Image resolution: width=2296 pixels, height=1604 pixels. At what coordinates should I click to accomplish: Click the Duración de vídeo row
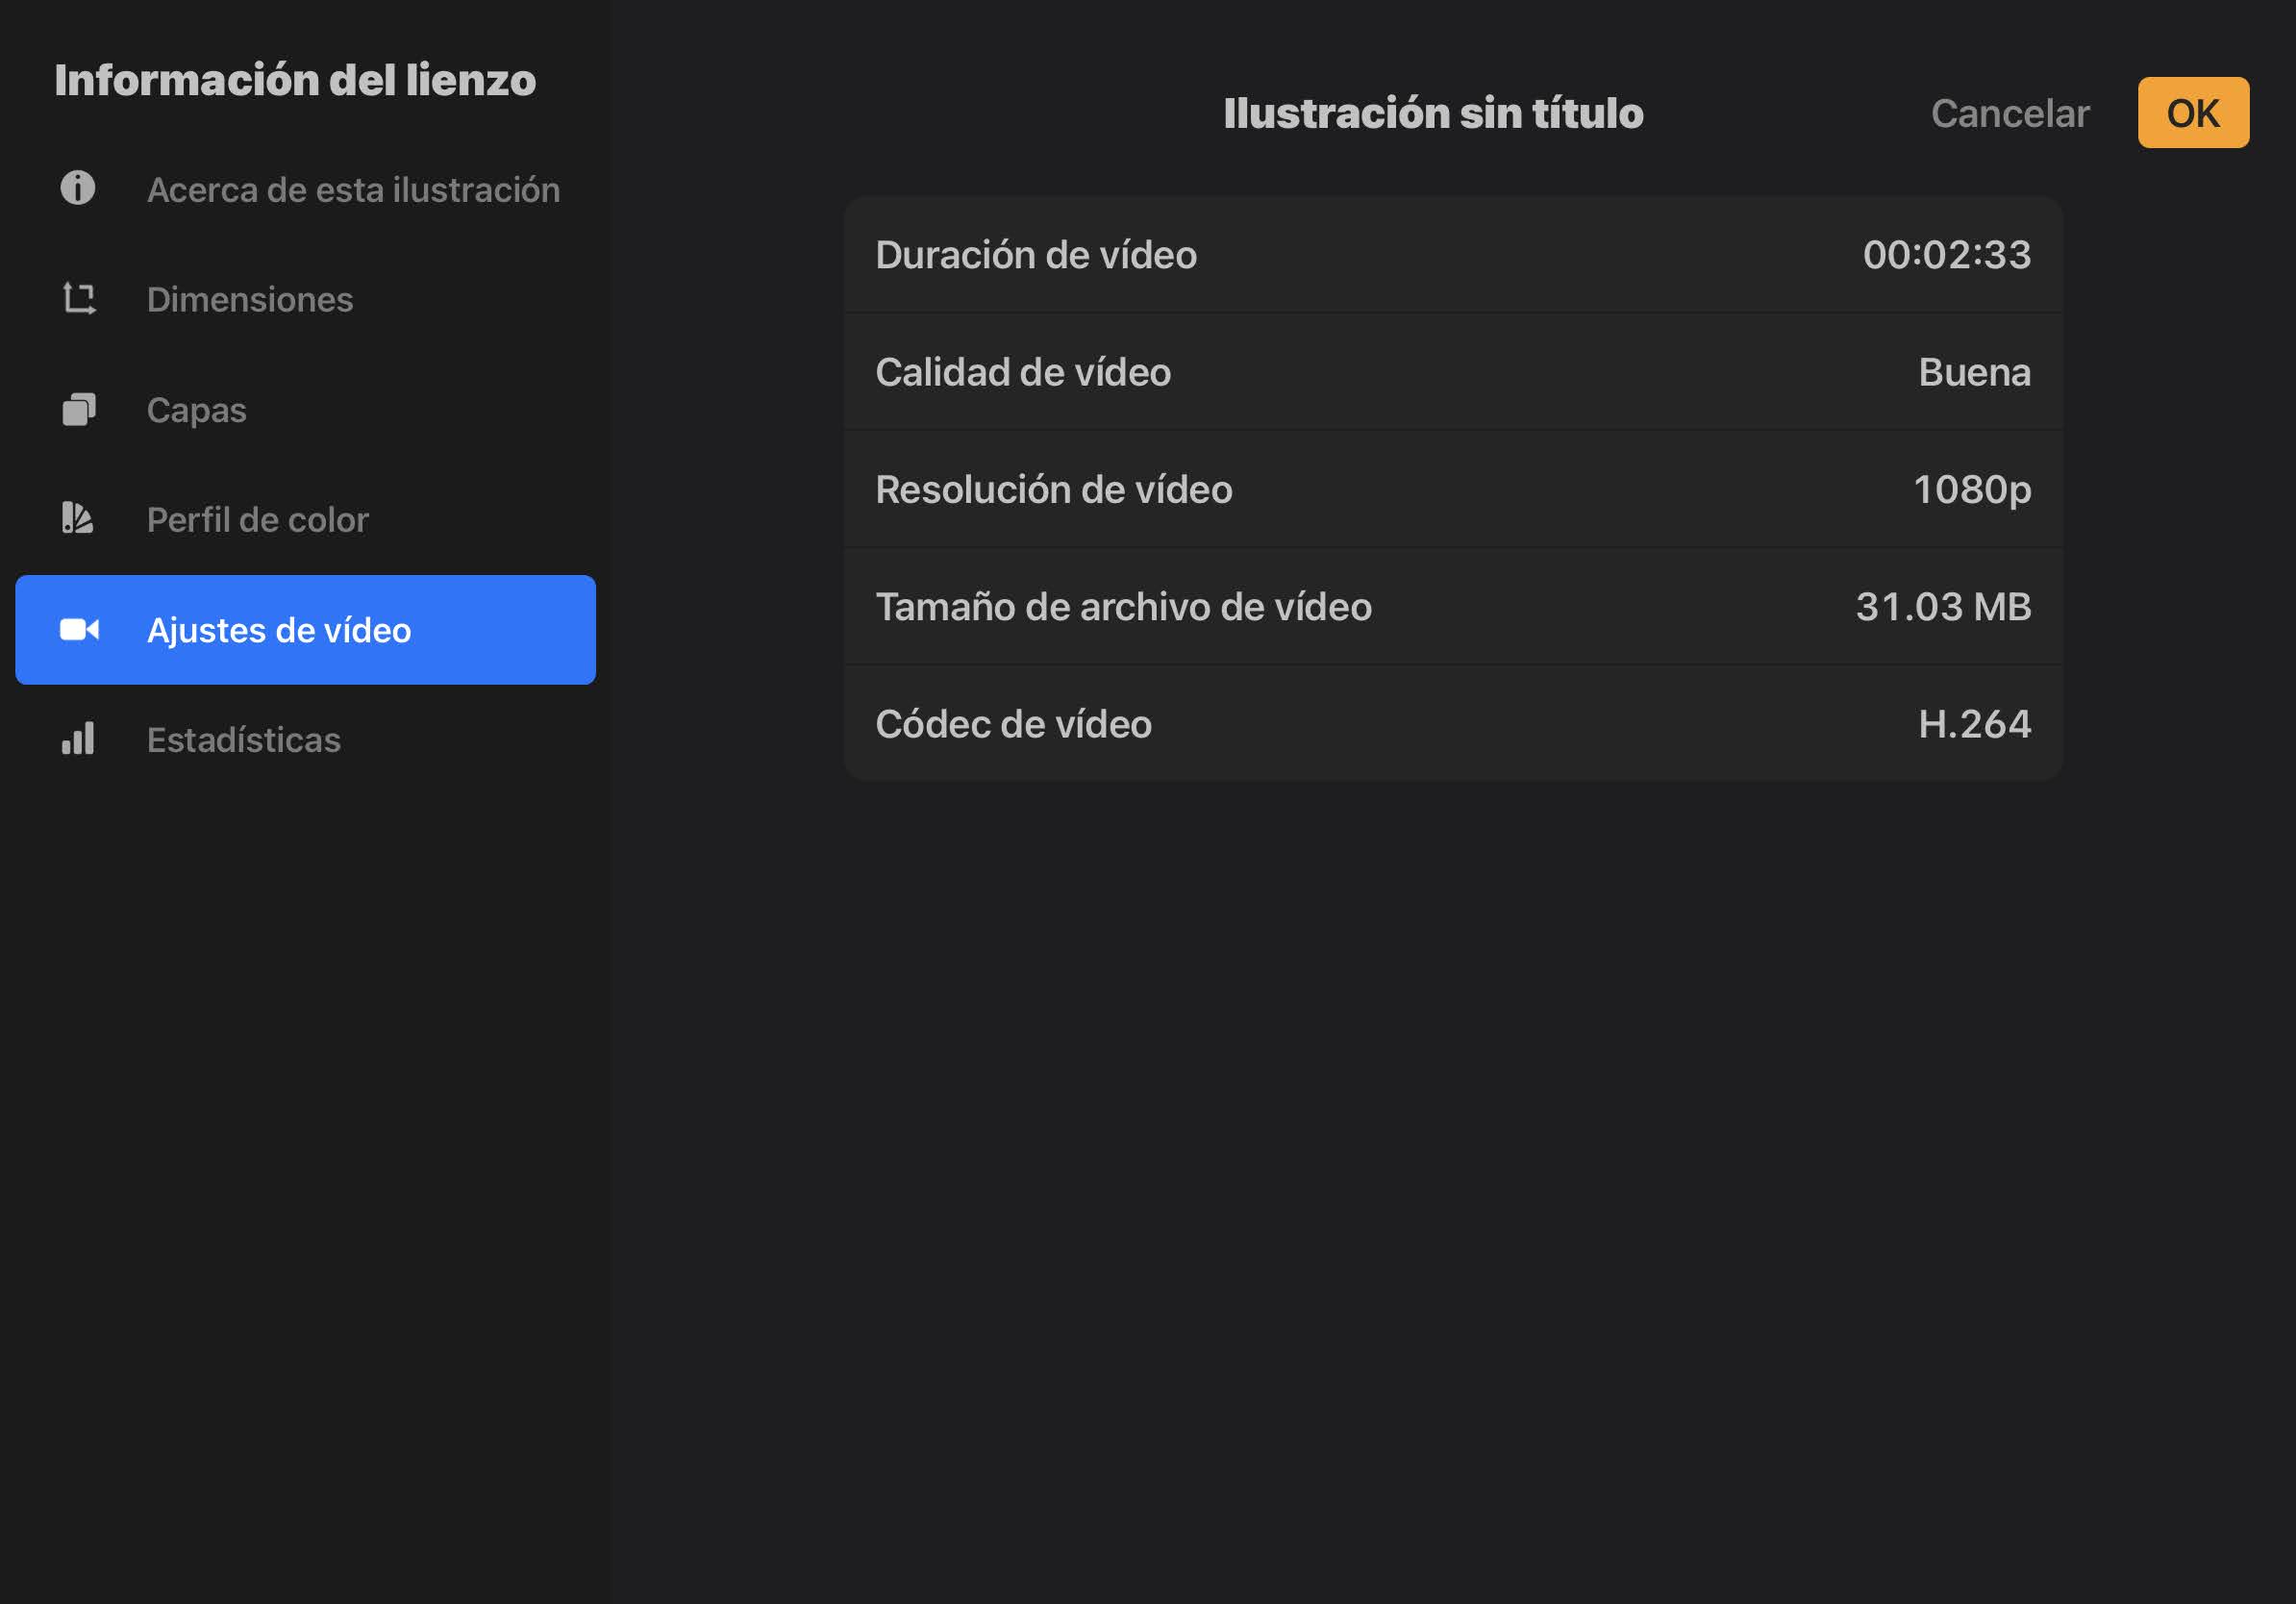coord(1453,255)
